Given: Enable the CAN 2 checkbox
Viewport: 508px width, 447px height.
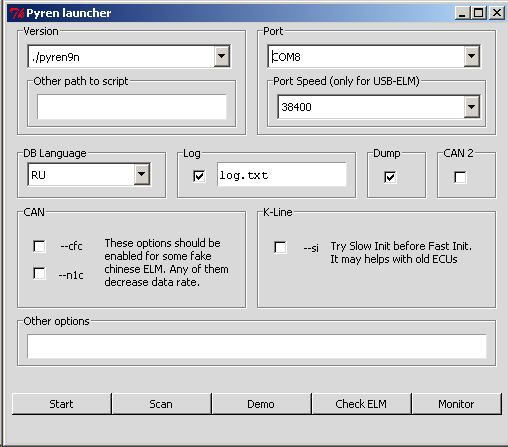Looking at the screenshot, I should coord(460,177).
